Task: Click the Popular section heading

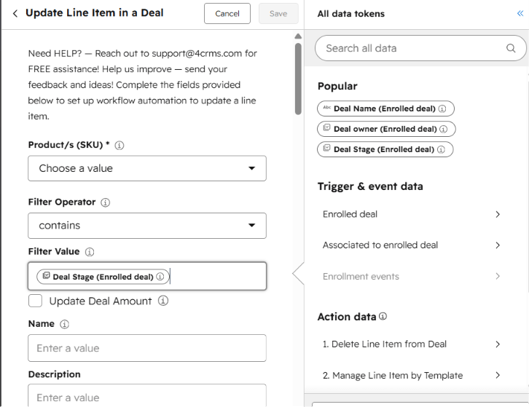Action: click(x=337, y=86)
